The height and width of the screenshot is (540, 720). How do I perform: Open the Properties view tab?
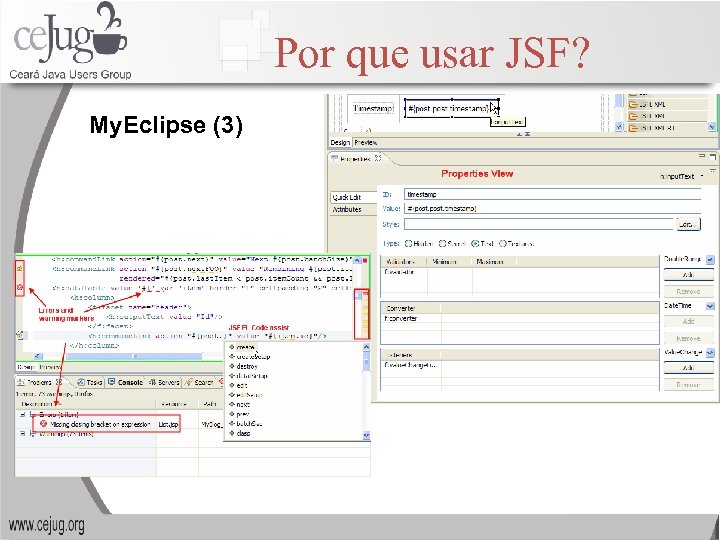(357, 158)
